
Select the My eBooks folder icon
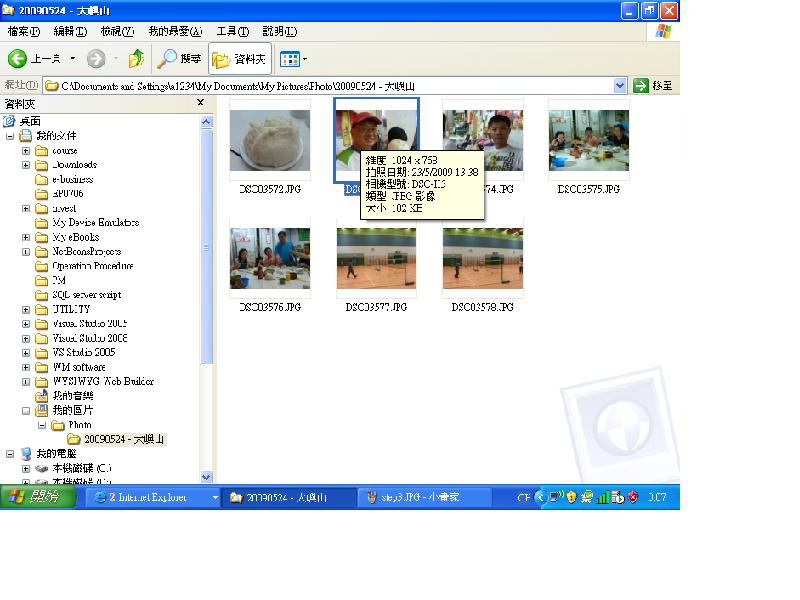point(41,237)
